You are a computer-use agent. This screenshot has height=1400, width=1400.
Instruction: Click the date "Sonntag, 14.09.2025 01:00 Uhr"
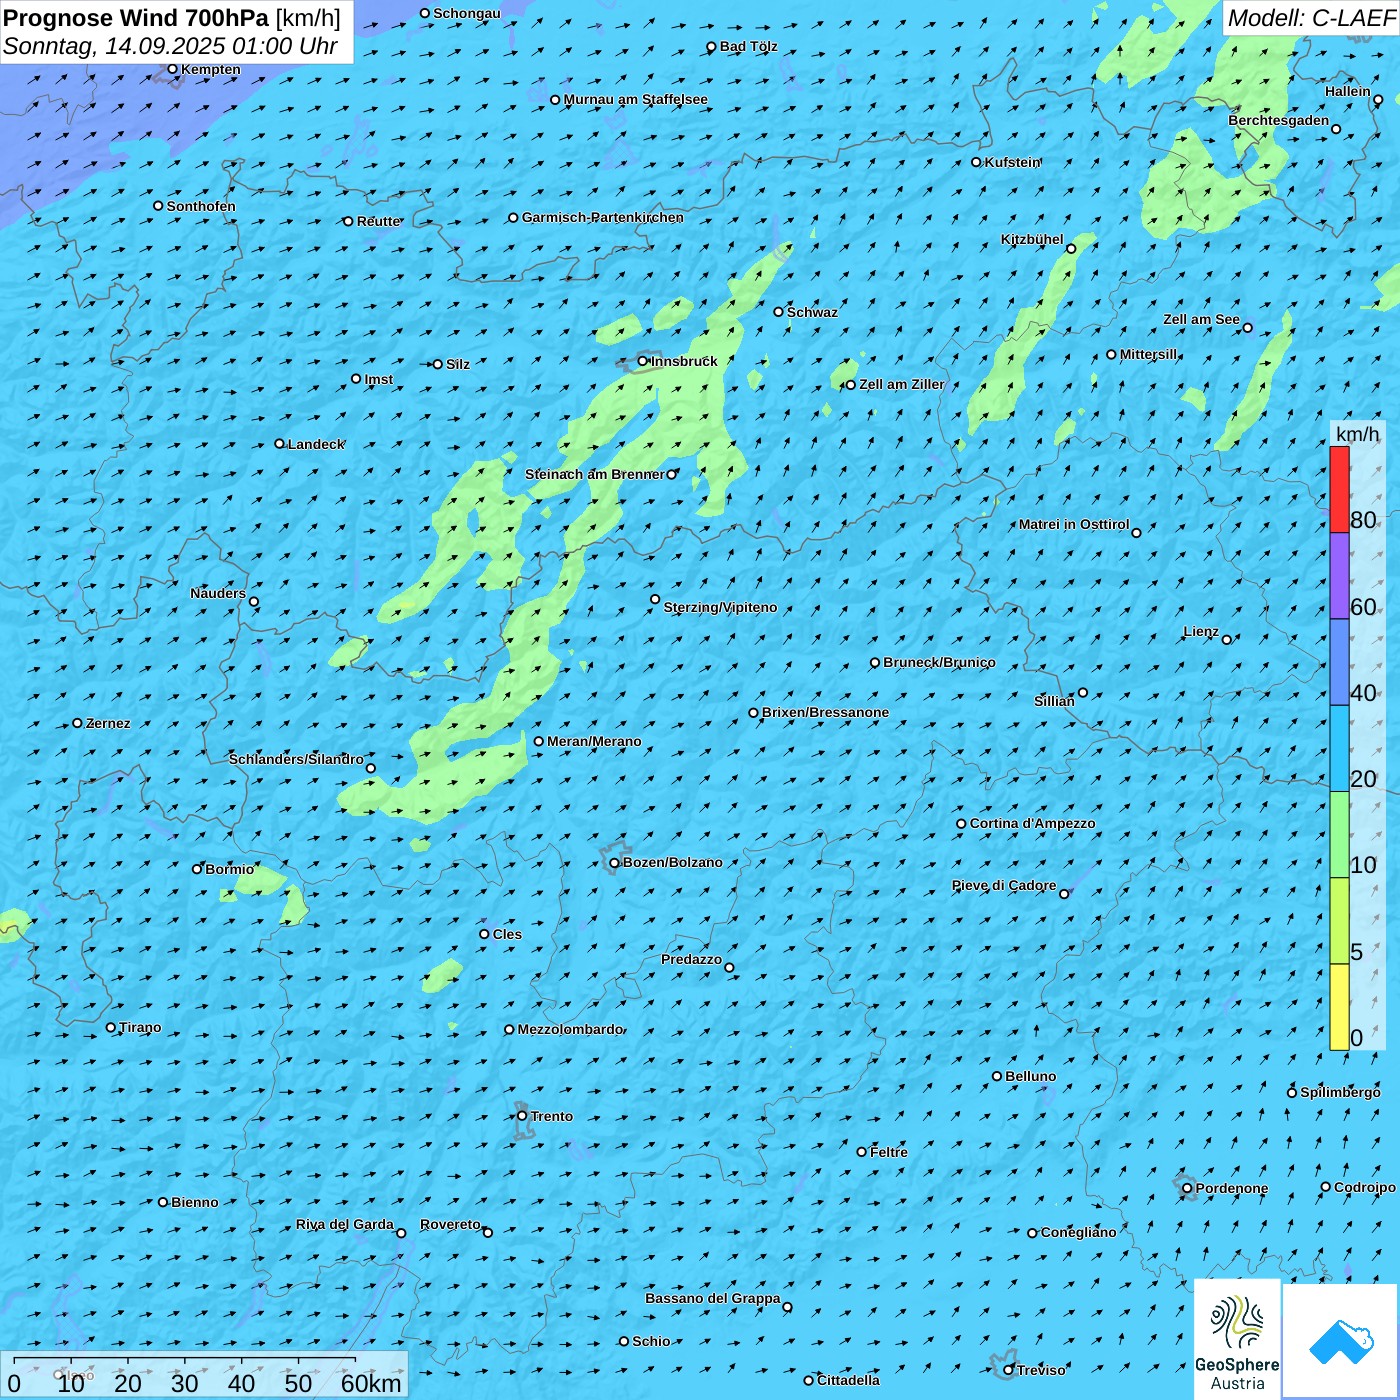(x=170, y=46)
